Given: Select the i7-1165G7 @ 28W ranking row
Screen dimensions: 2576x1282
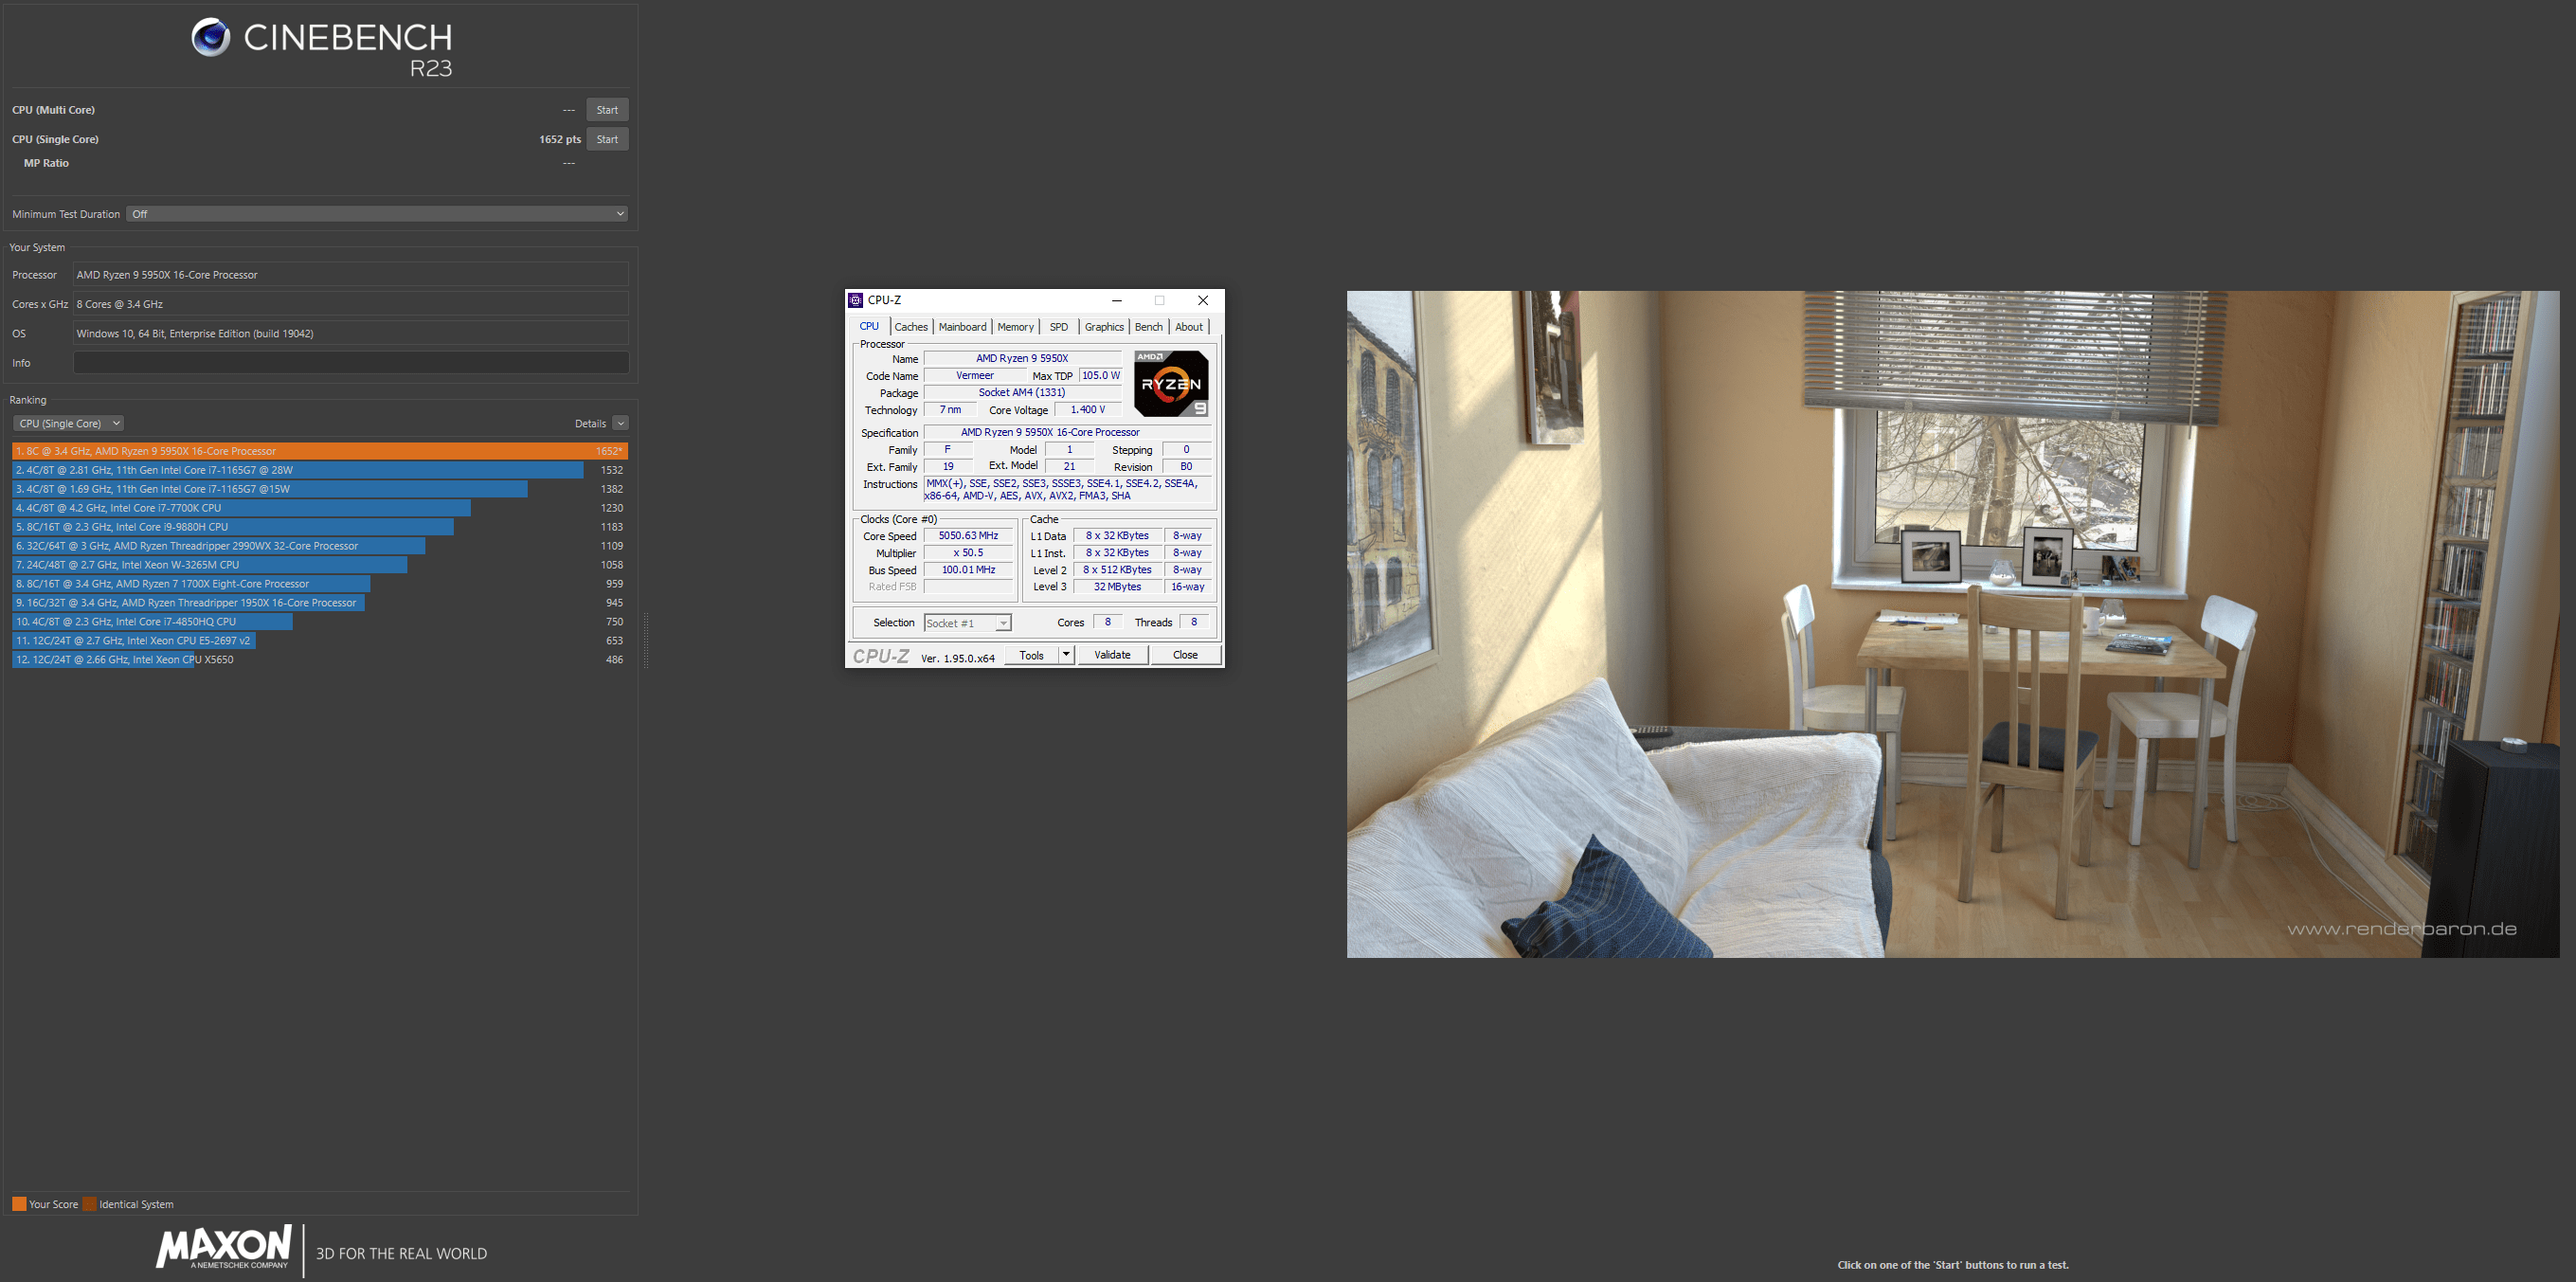Looking at the screenshot, I should (320, 470).
